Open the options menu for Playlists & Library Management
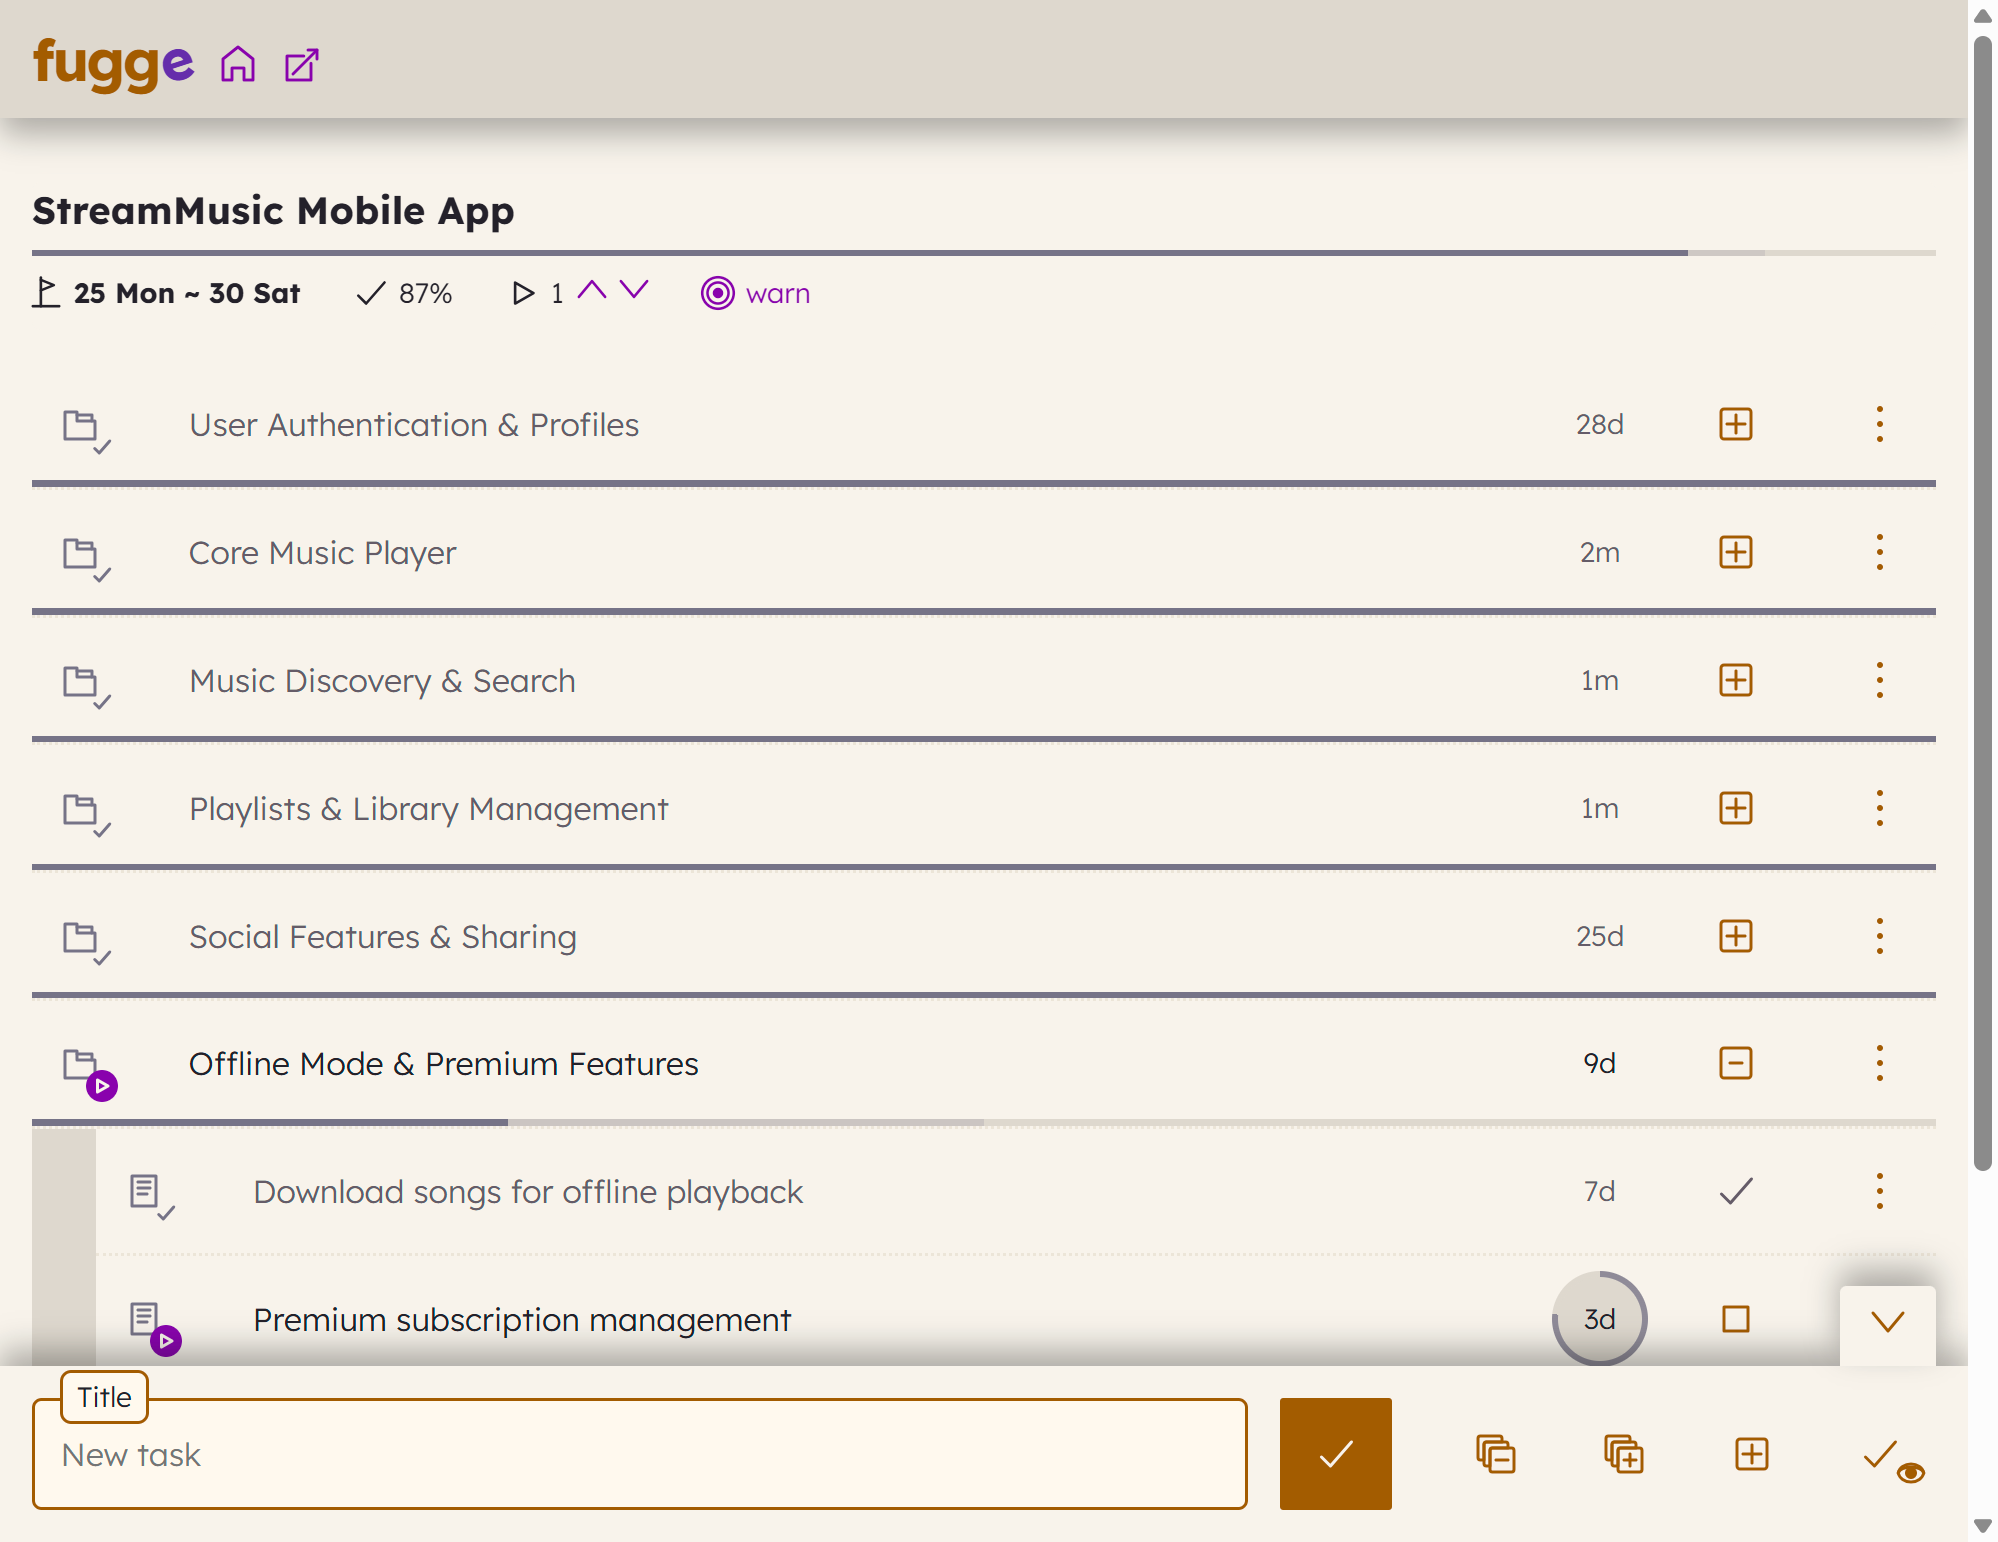 (x=1879, y=808)
